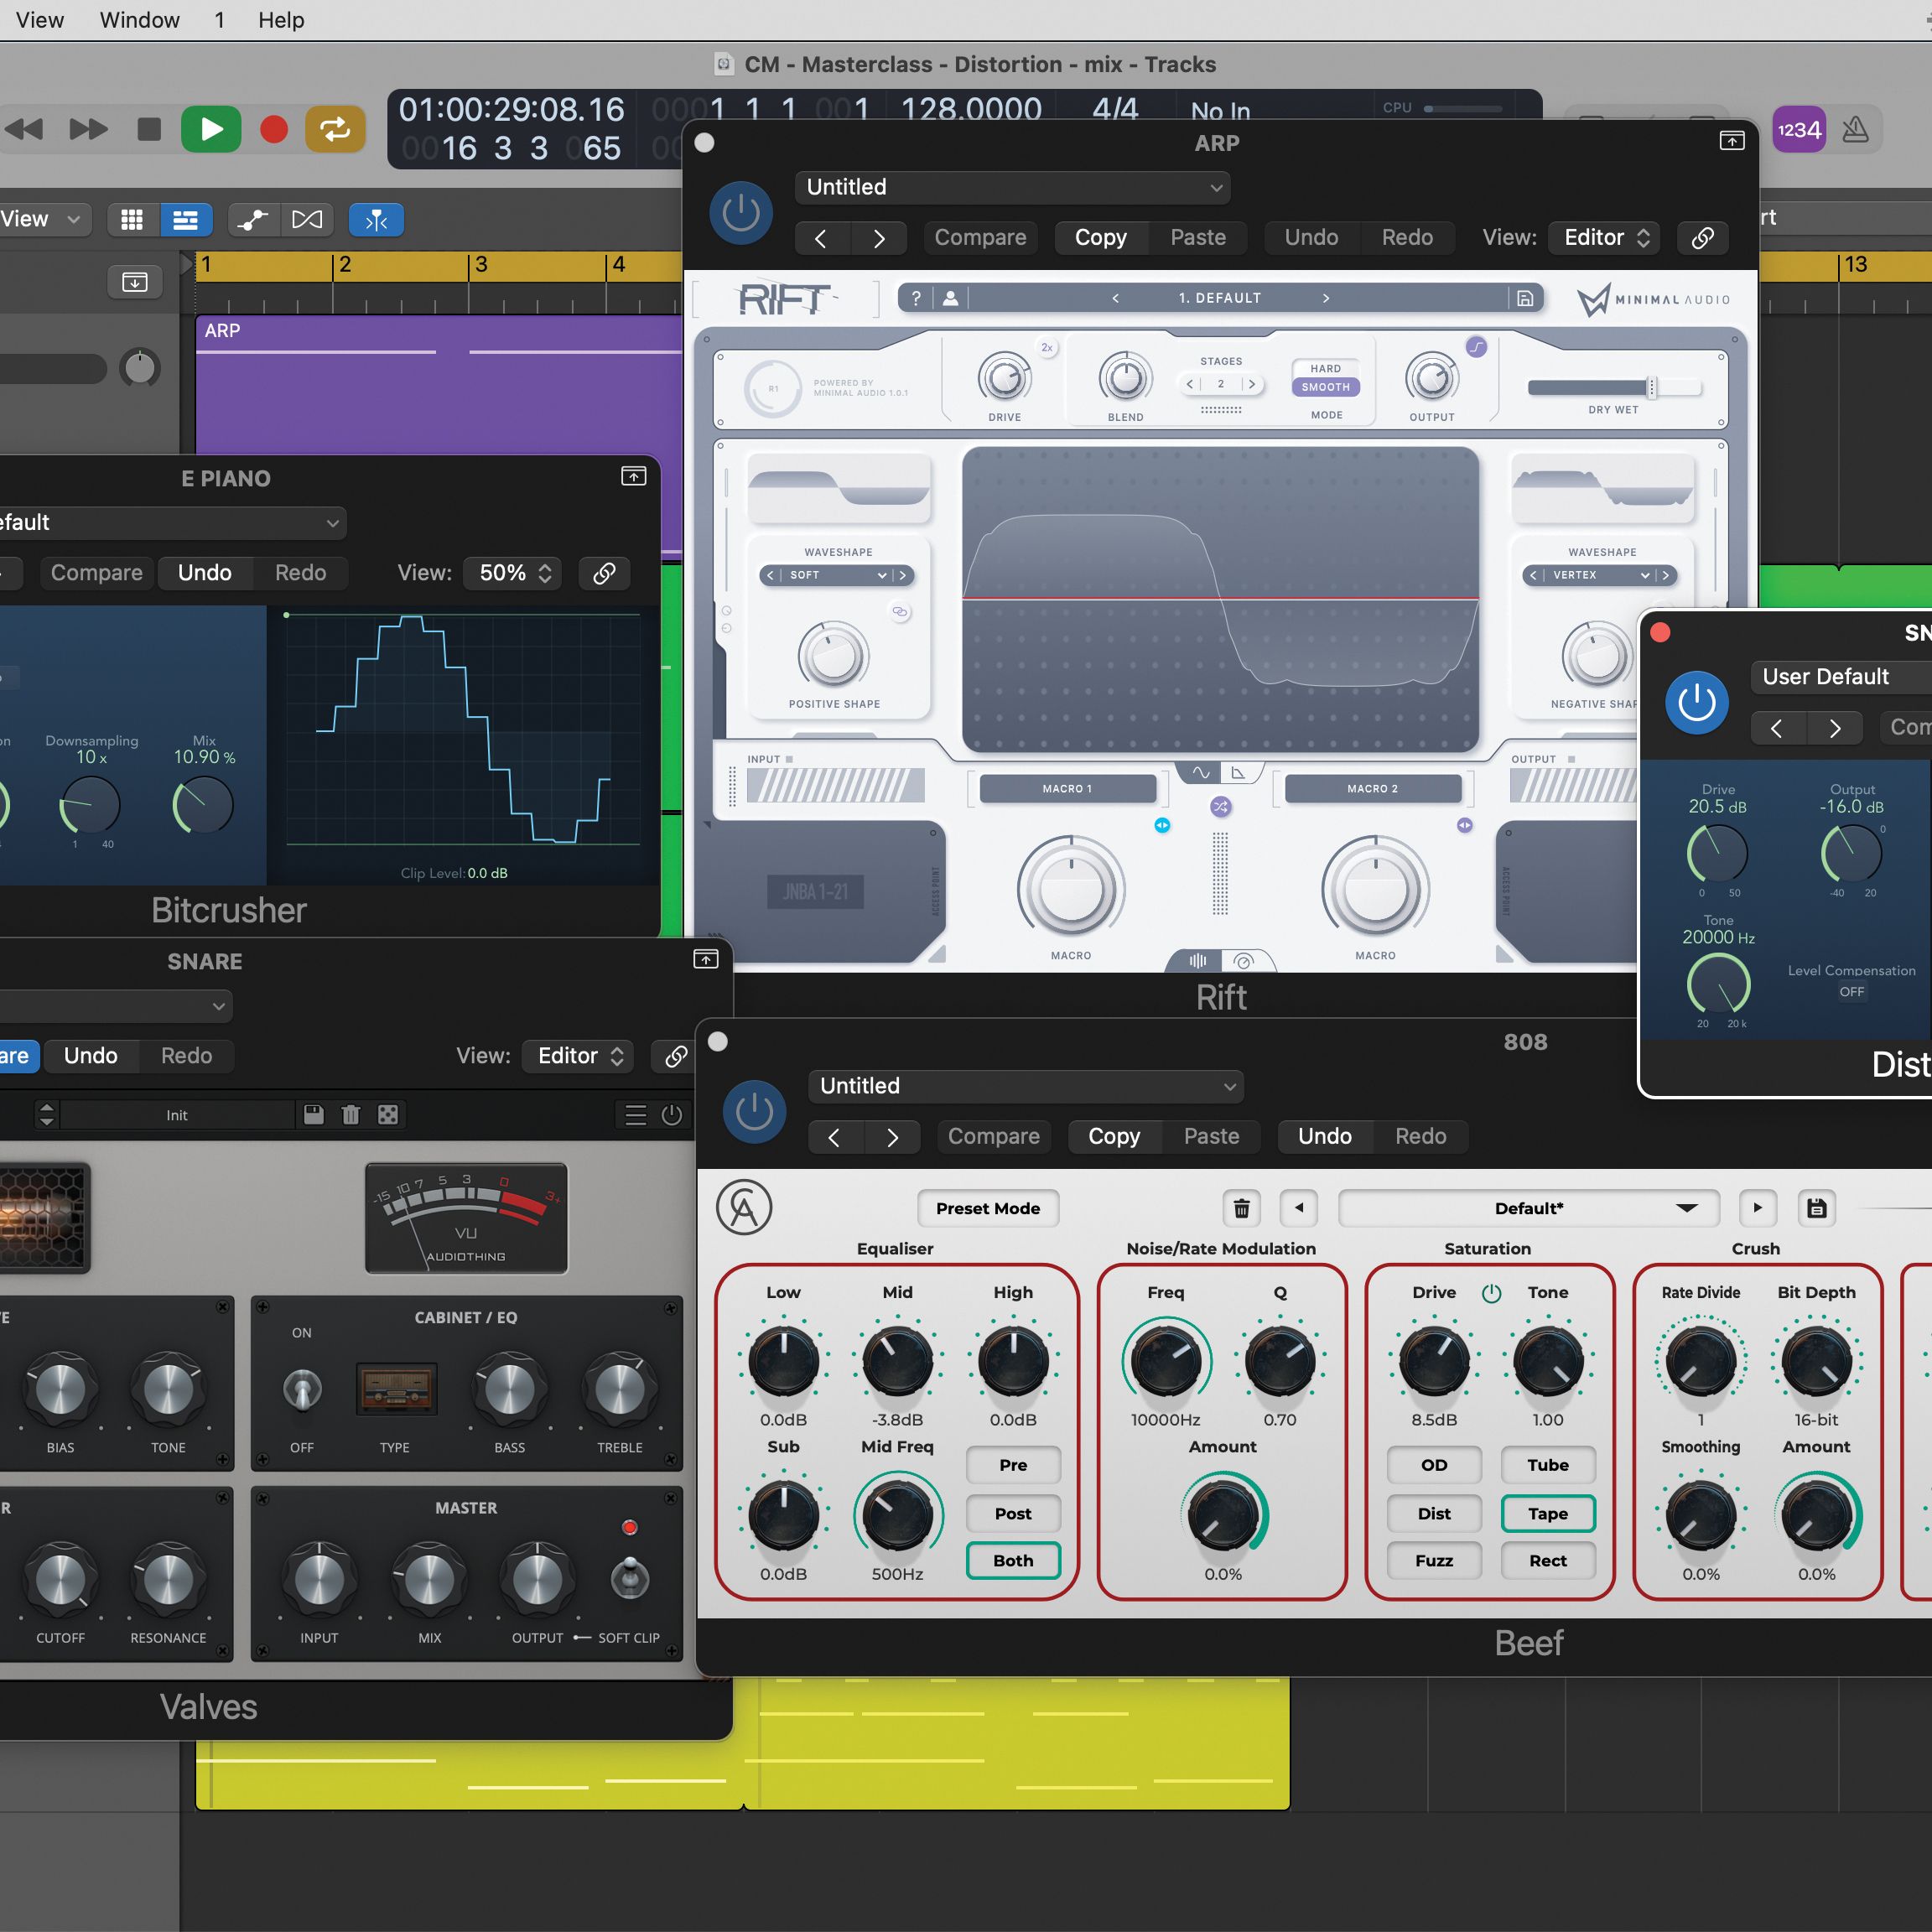This screenshot has height=1932, width=1932.
Task: Open the ARP View Editor dropdown
Action: 1604,237
